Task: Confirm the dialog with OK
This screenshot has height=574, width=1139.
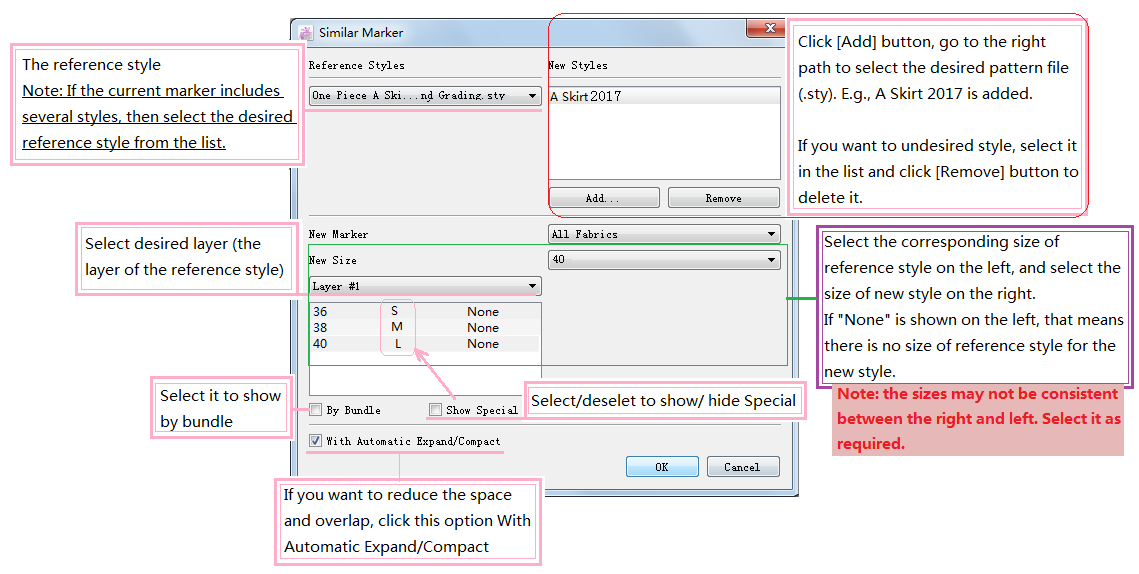Action: [x=661, y=467]
